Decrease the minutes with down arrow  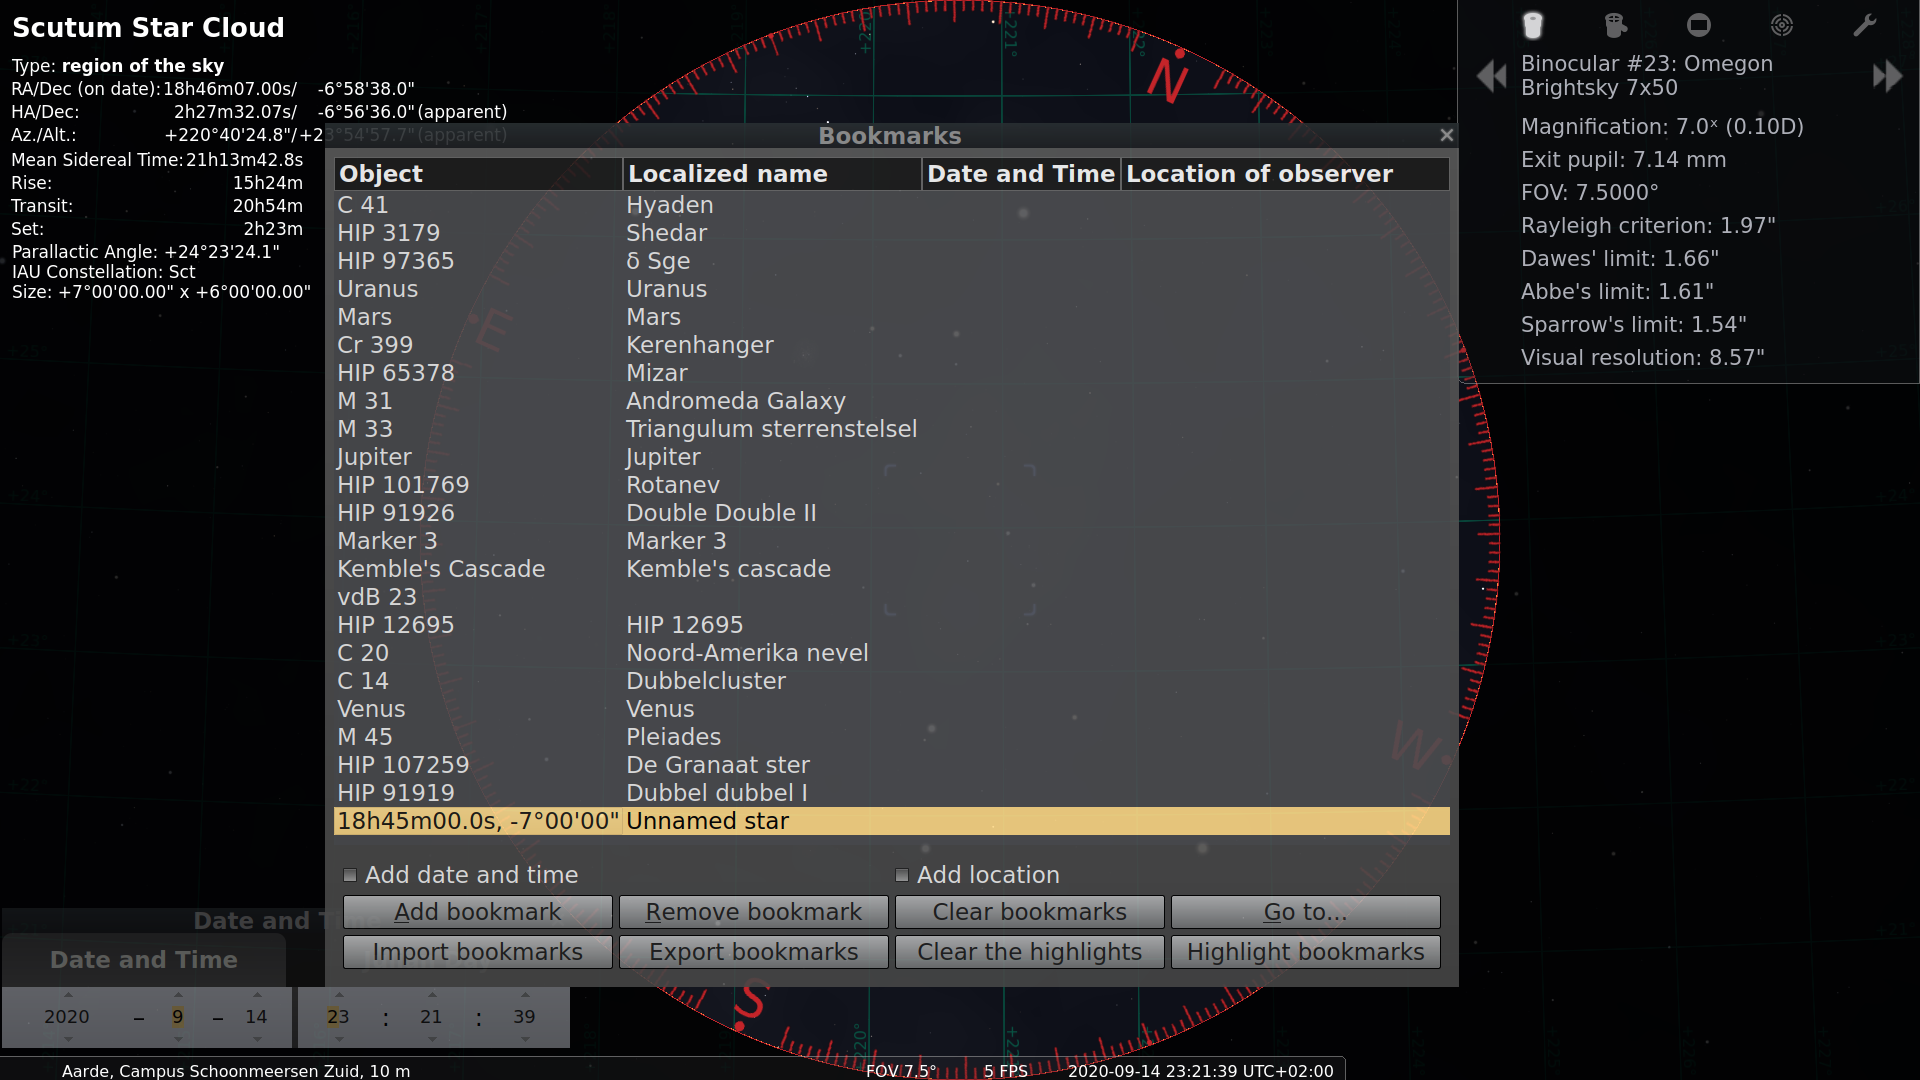[x=432, y=1039]
